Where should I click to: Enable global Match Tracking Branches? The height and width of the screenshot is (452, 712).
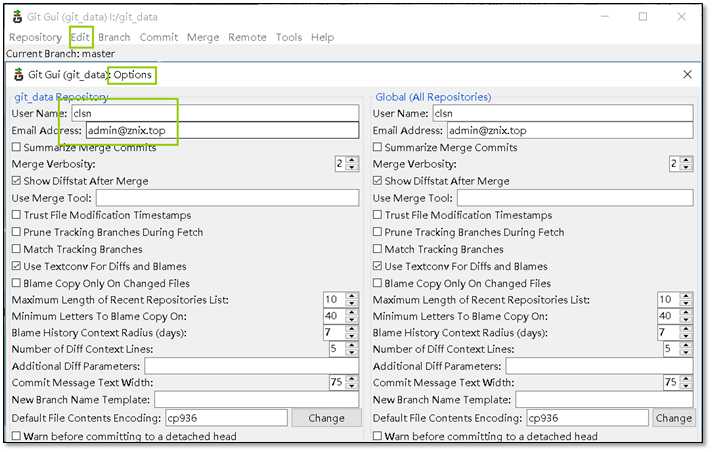(x=377, y=249)
